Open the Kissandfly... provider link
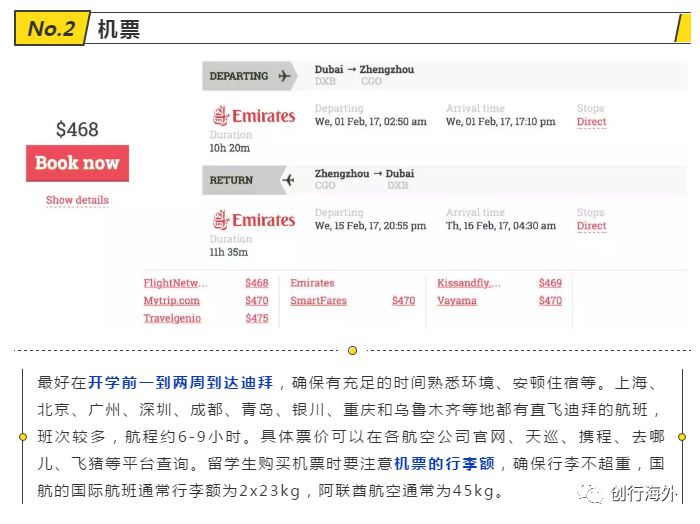The height and width of the screenshot is (524, 700). point(469,283)
